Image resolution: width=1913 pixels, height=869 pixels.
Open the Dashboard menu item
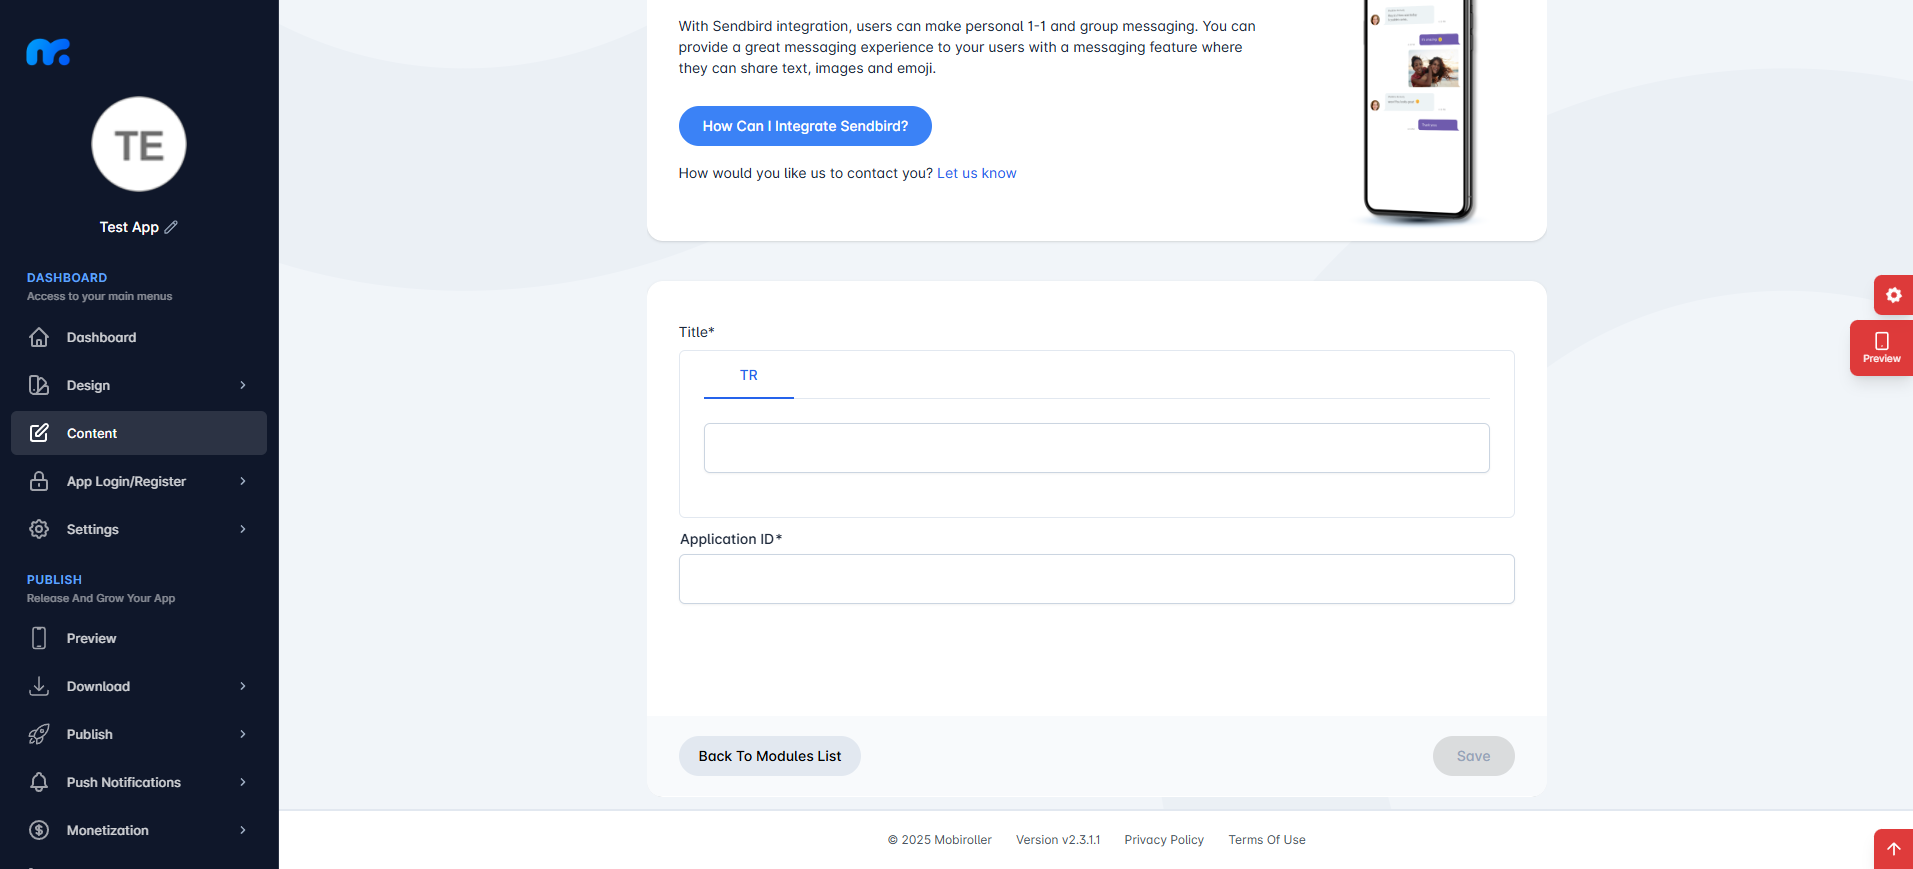(139, 337)
